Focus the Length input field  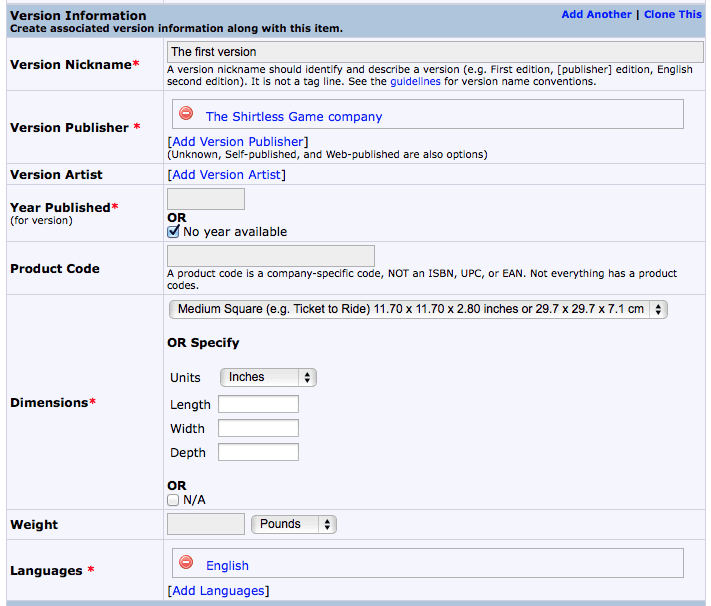258,404
